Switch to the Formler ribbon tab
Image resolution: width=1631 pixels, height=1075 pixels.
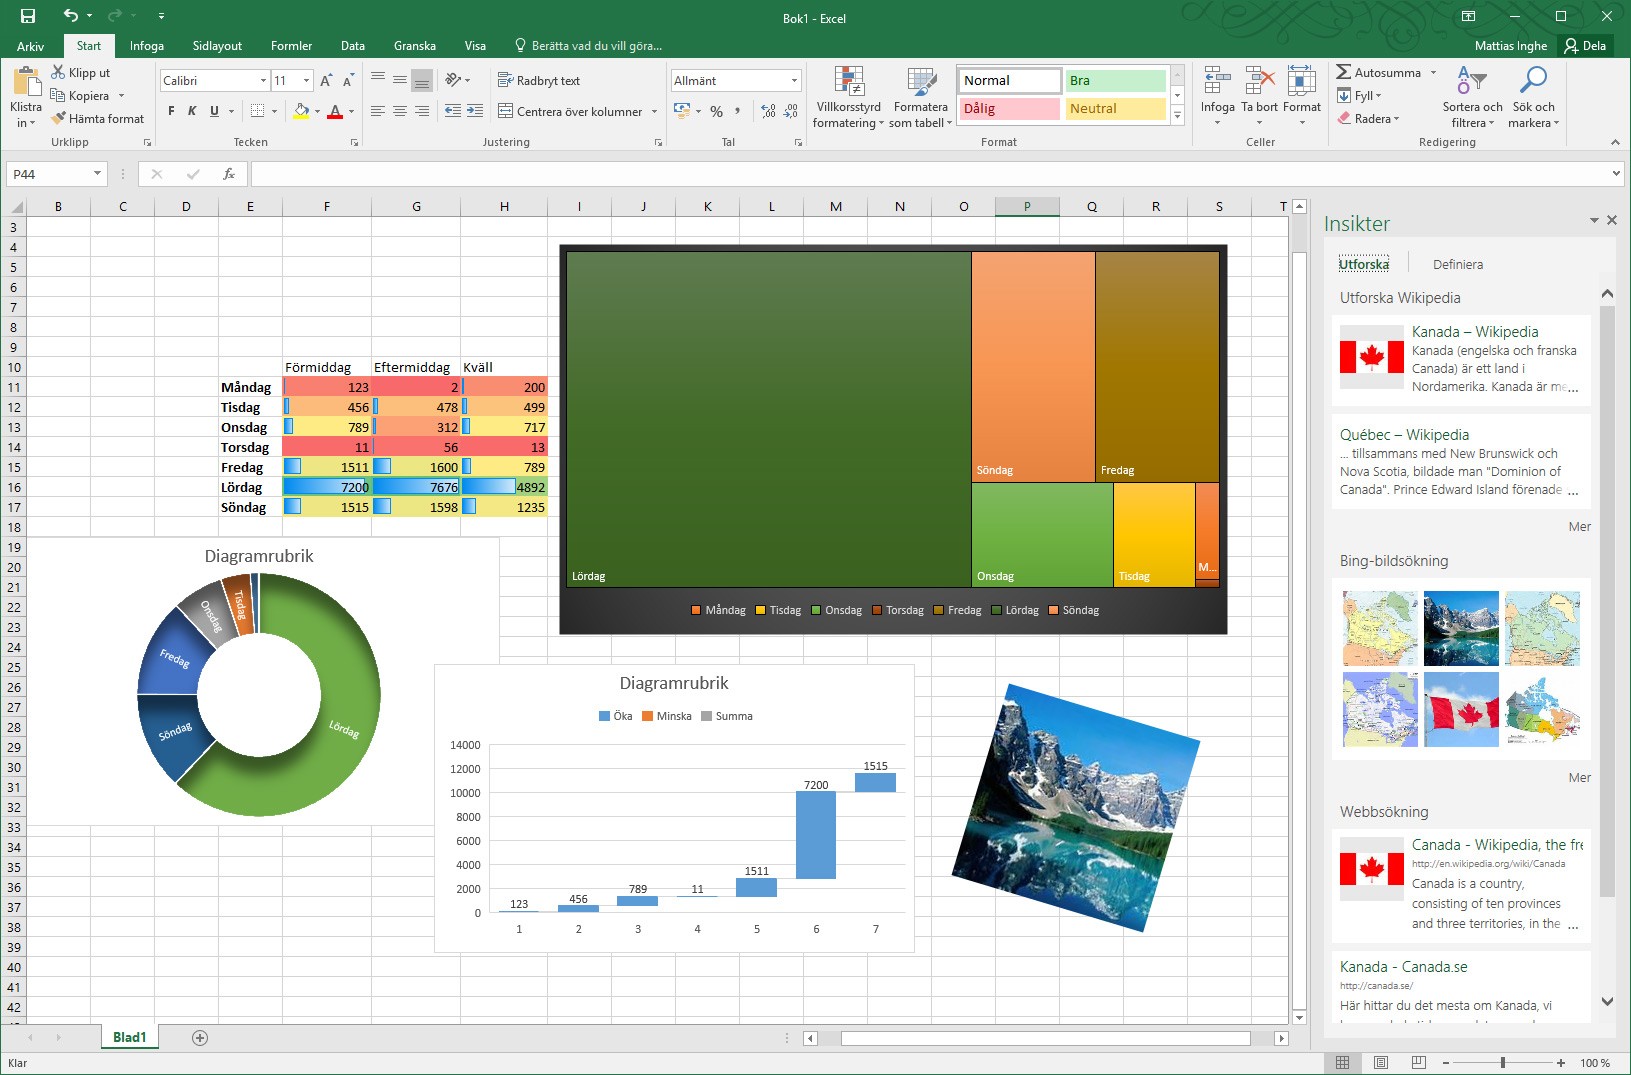pos(291,45)
